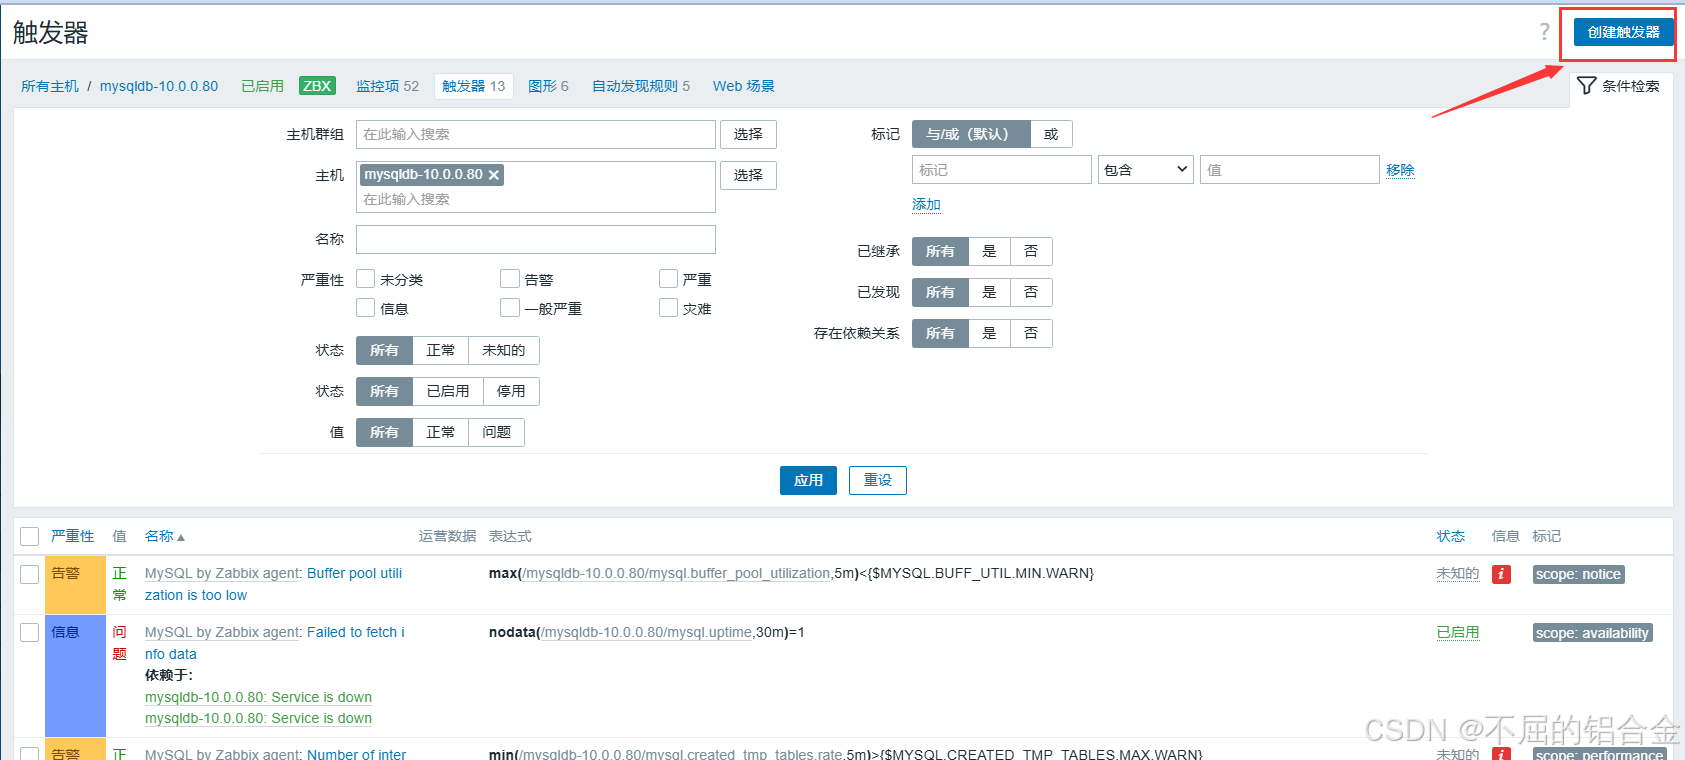Set 值 filter to 正常

pos(440,432)
